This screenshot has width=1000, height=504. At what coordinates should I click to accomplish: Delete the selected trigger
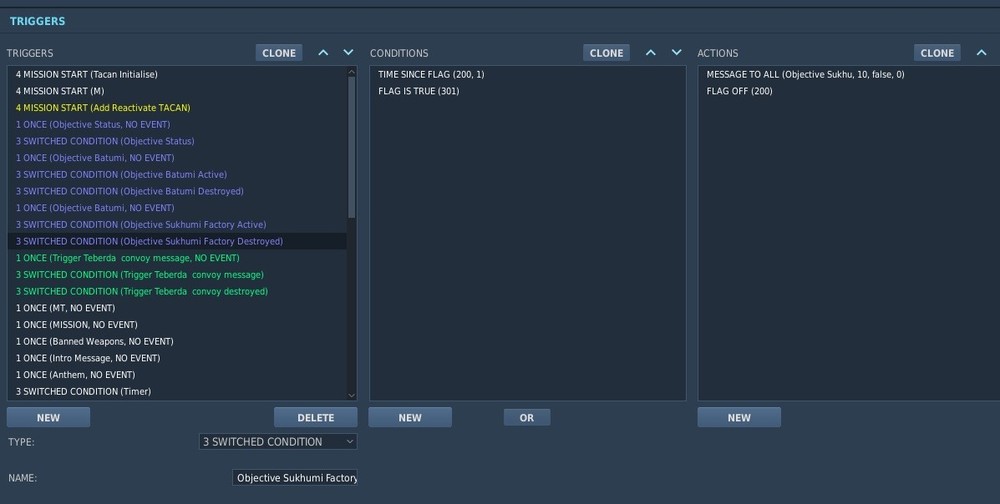(x=316, y=417)
